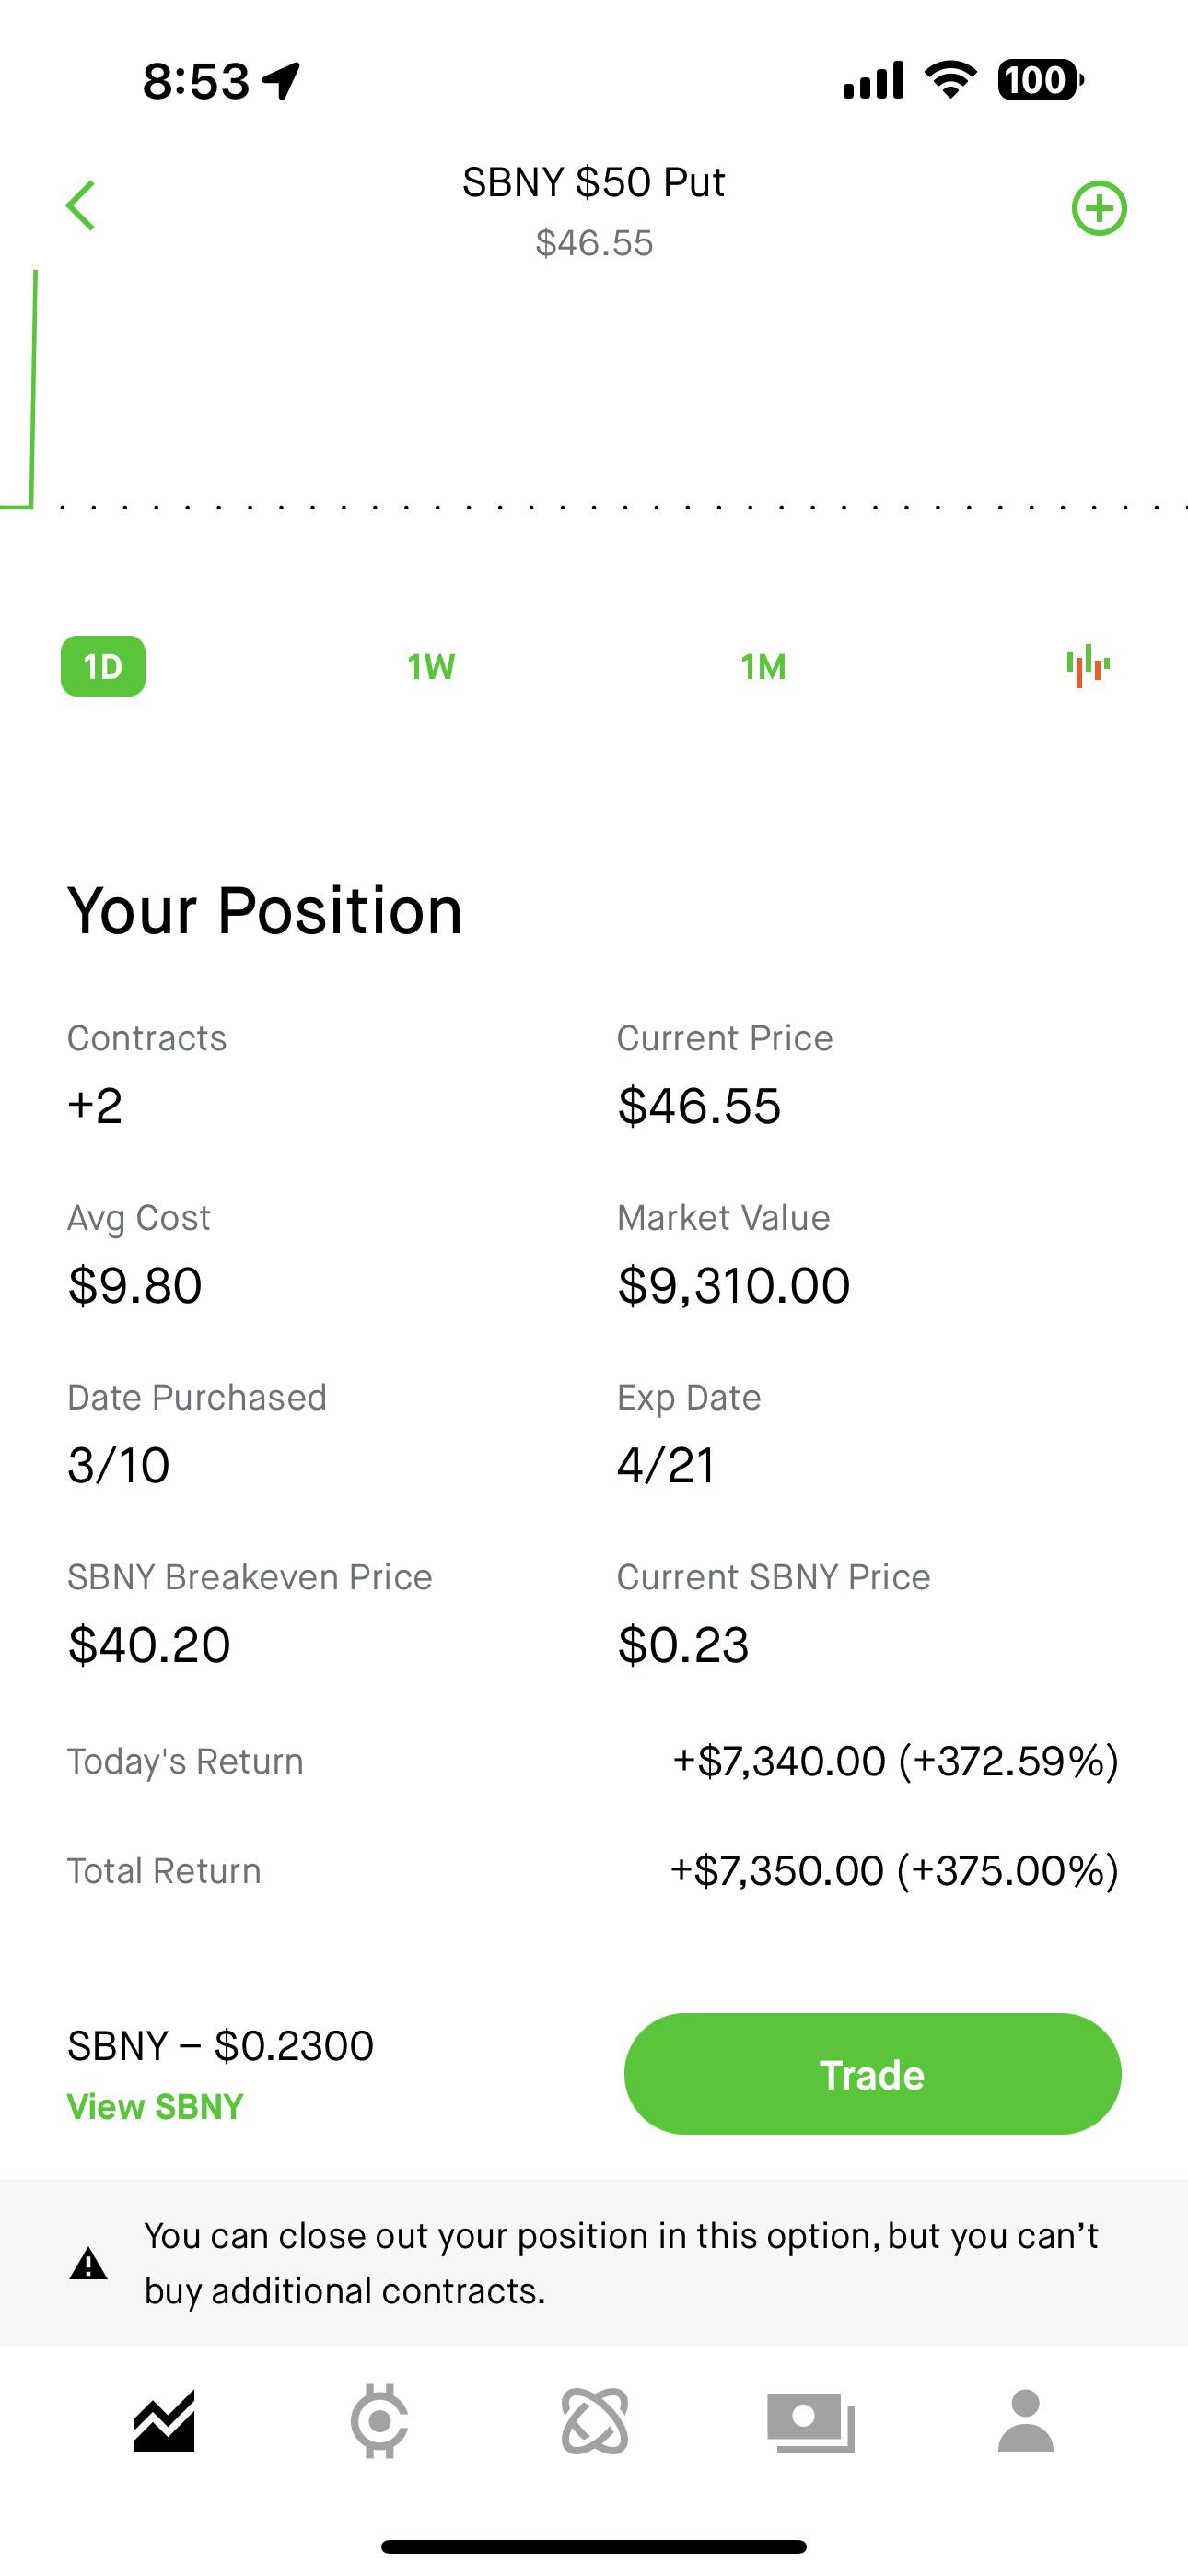Tap the green plus circle icon
The width and height of the screenshot is (1188, 2576).
coord(1099,208)
